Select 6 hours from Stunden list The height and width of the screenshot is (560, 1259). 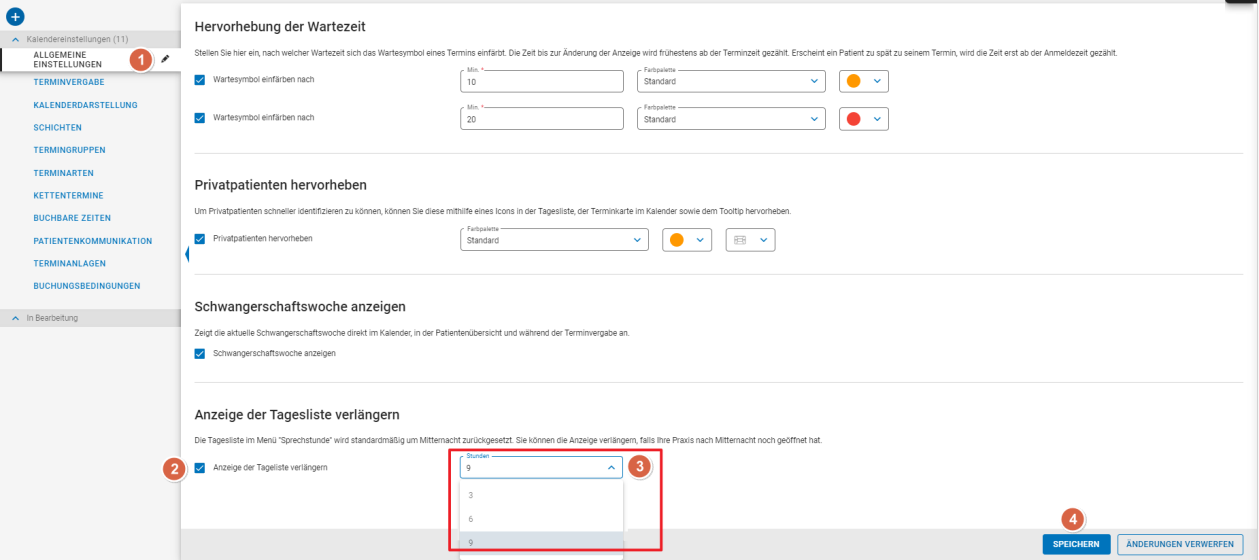[540, 519]
